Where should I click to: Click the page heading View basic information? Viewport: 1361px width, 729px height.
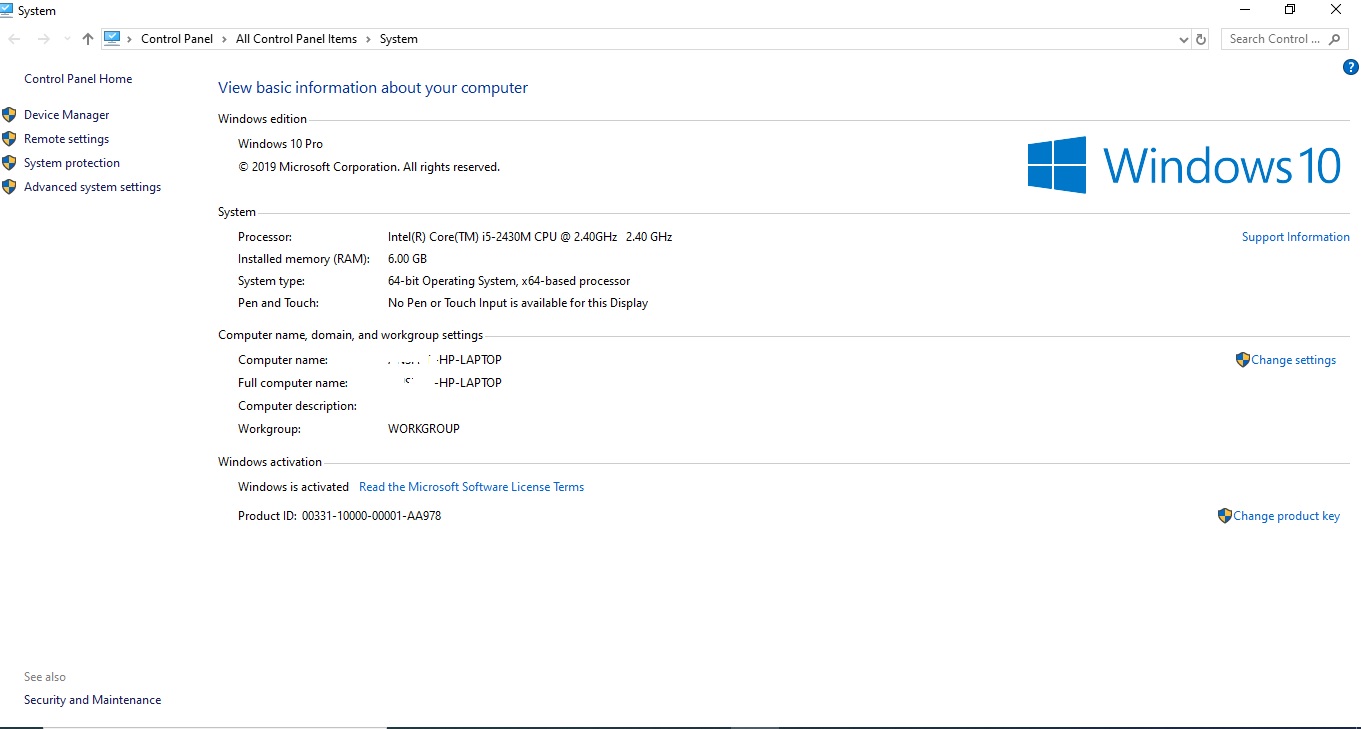tap(373, 88)
